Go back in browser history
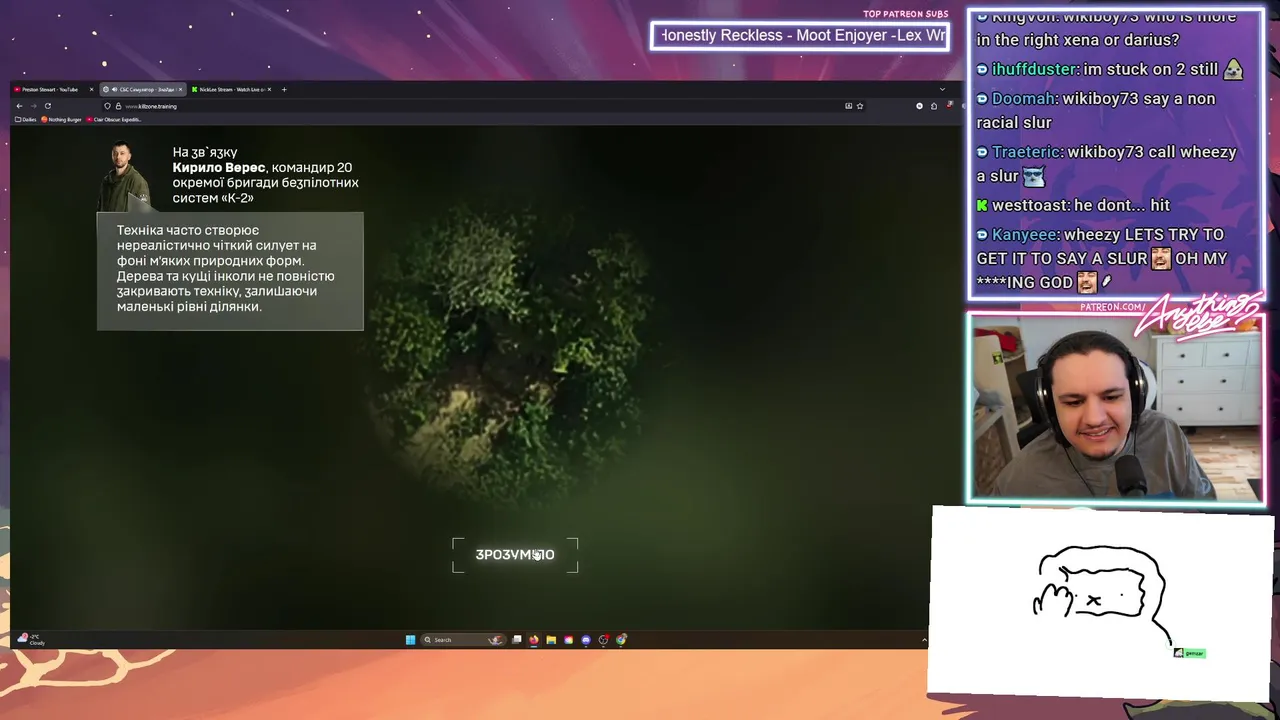1280x720 pixels. pyautogui.click(x=19, y=106)
